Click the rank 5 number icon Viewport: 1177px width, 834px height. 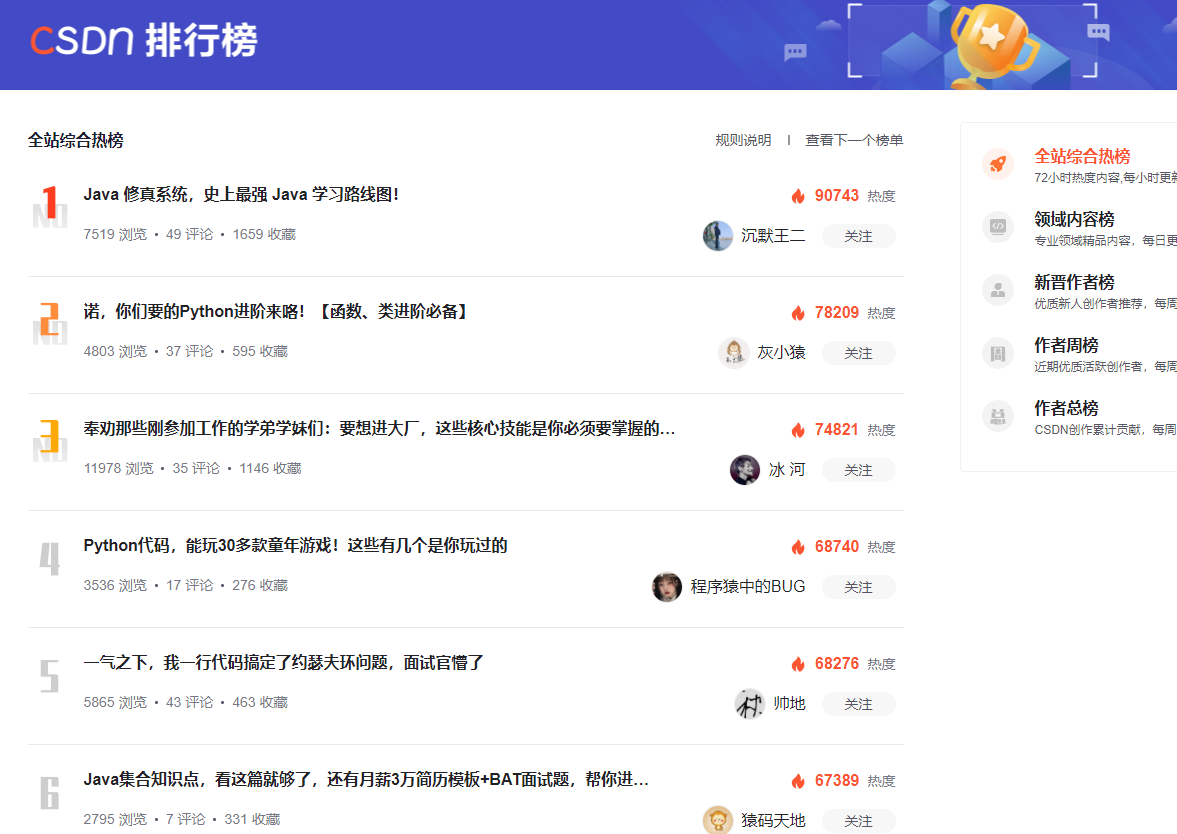click(x=50, y=676)
